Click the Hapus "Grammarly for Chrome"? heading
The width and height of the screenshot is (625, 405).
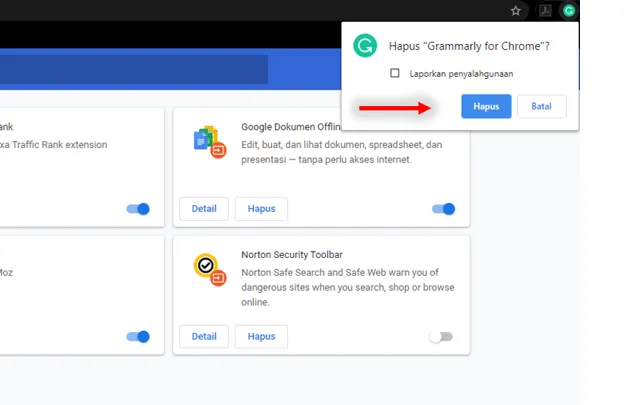469,46
